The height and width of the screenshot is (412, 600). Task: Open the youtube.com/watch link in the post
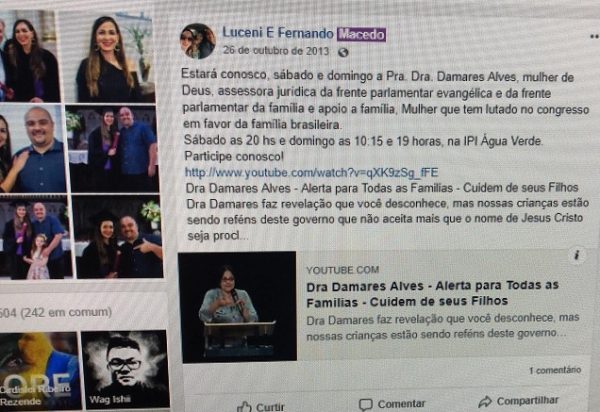click(311, 173)
